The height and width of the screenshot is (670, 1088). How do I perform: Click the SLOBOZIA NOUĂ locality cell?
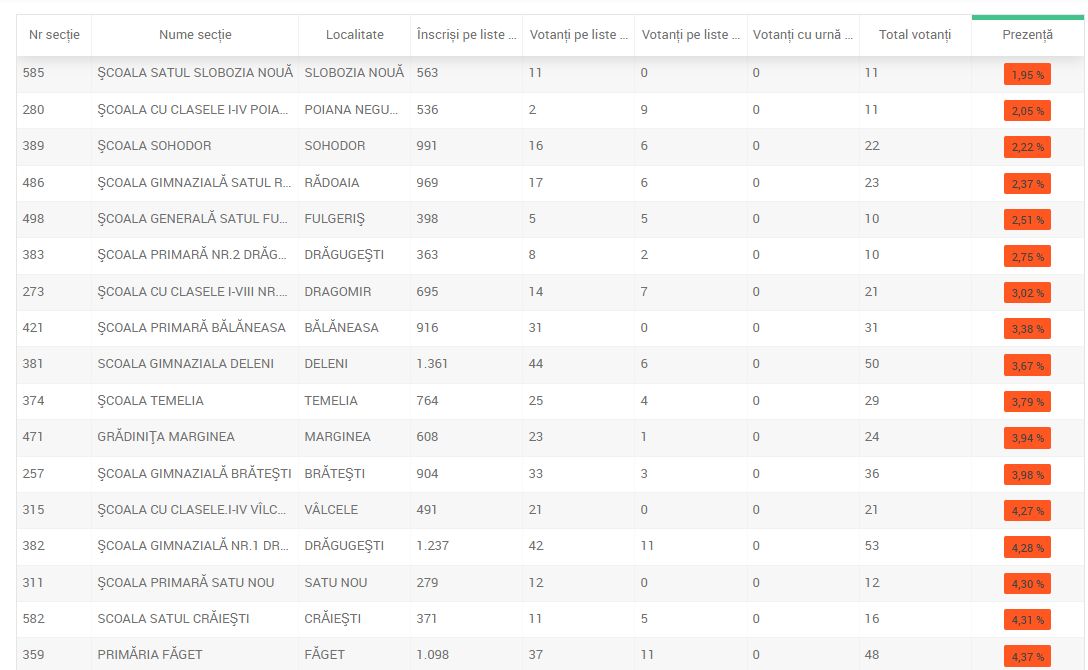[x=354, y=73]
